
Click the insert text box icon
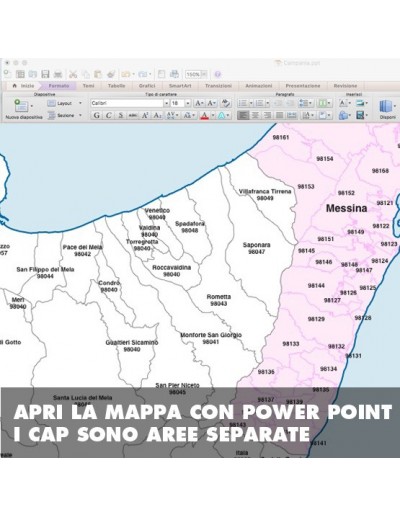click(x=343, y=103)
